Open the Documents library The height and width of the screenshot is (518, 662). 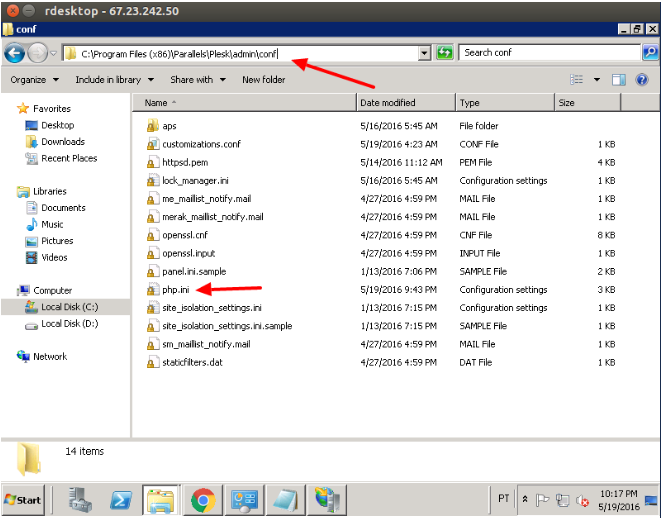pyautogui.click(x=56, y=208)
